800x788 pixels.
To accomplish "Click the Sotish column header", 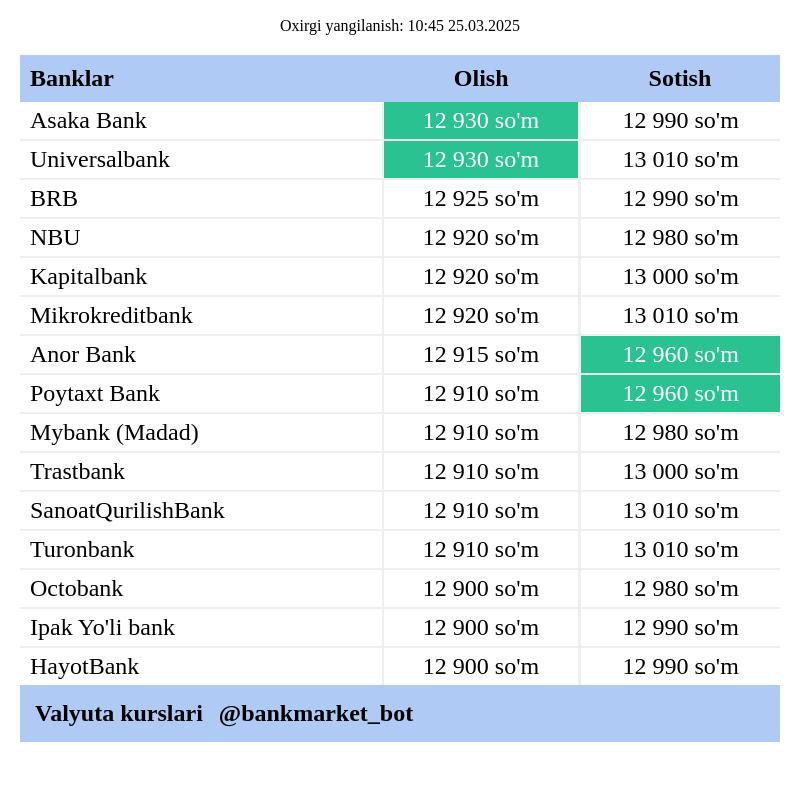I will 680,79.
